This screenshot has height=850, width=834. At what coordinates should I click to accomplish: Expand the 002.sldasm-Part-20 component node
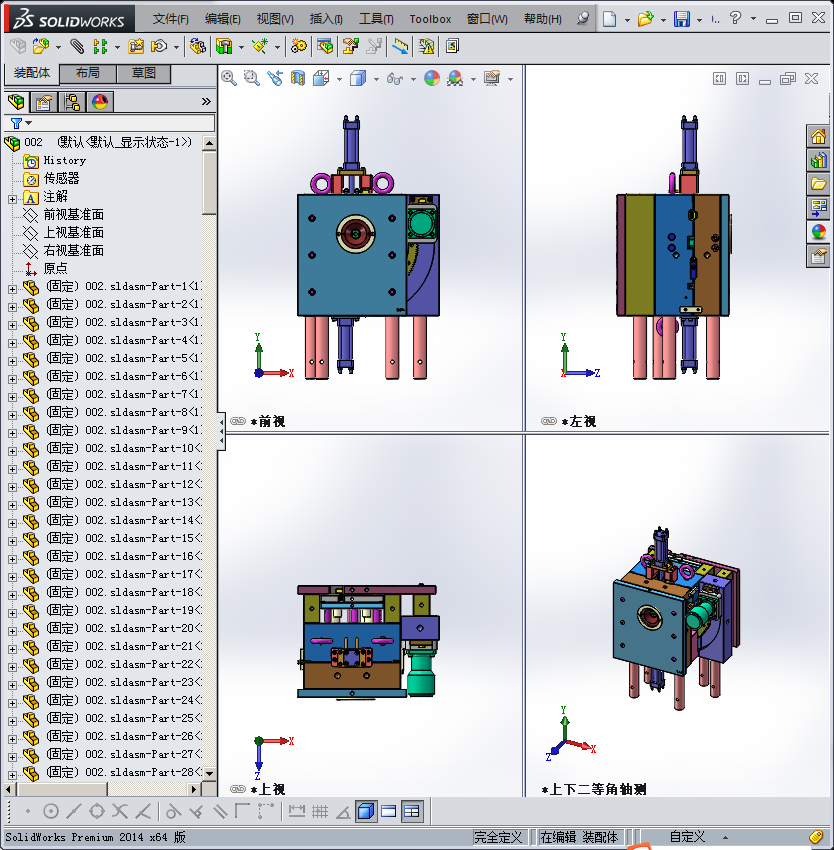12,631
